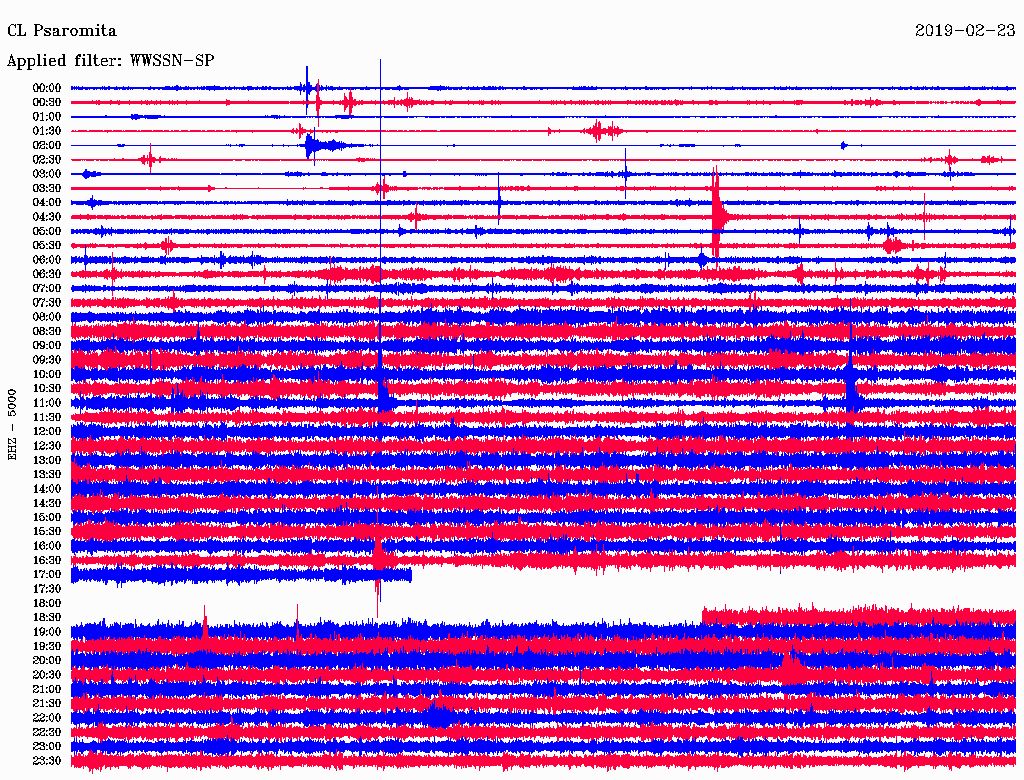
Task: Select the 01:30 time row label
Action: click(47, 131)
